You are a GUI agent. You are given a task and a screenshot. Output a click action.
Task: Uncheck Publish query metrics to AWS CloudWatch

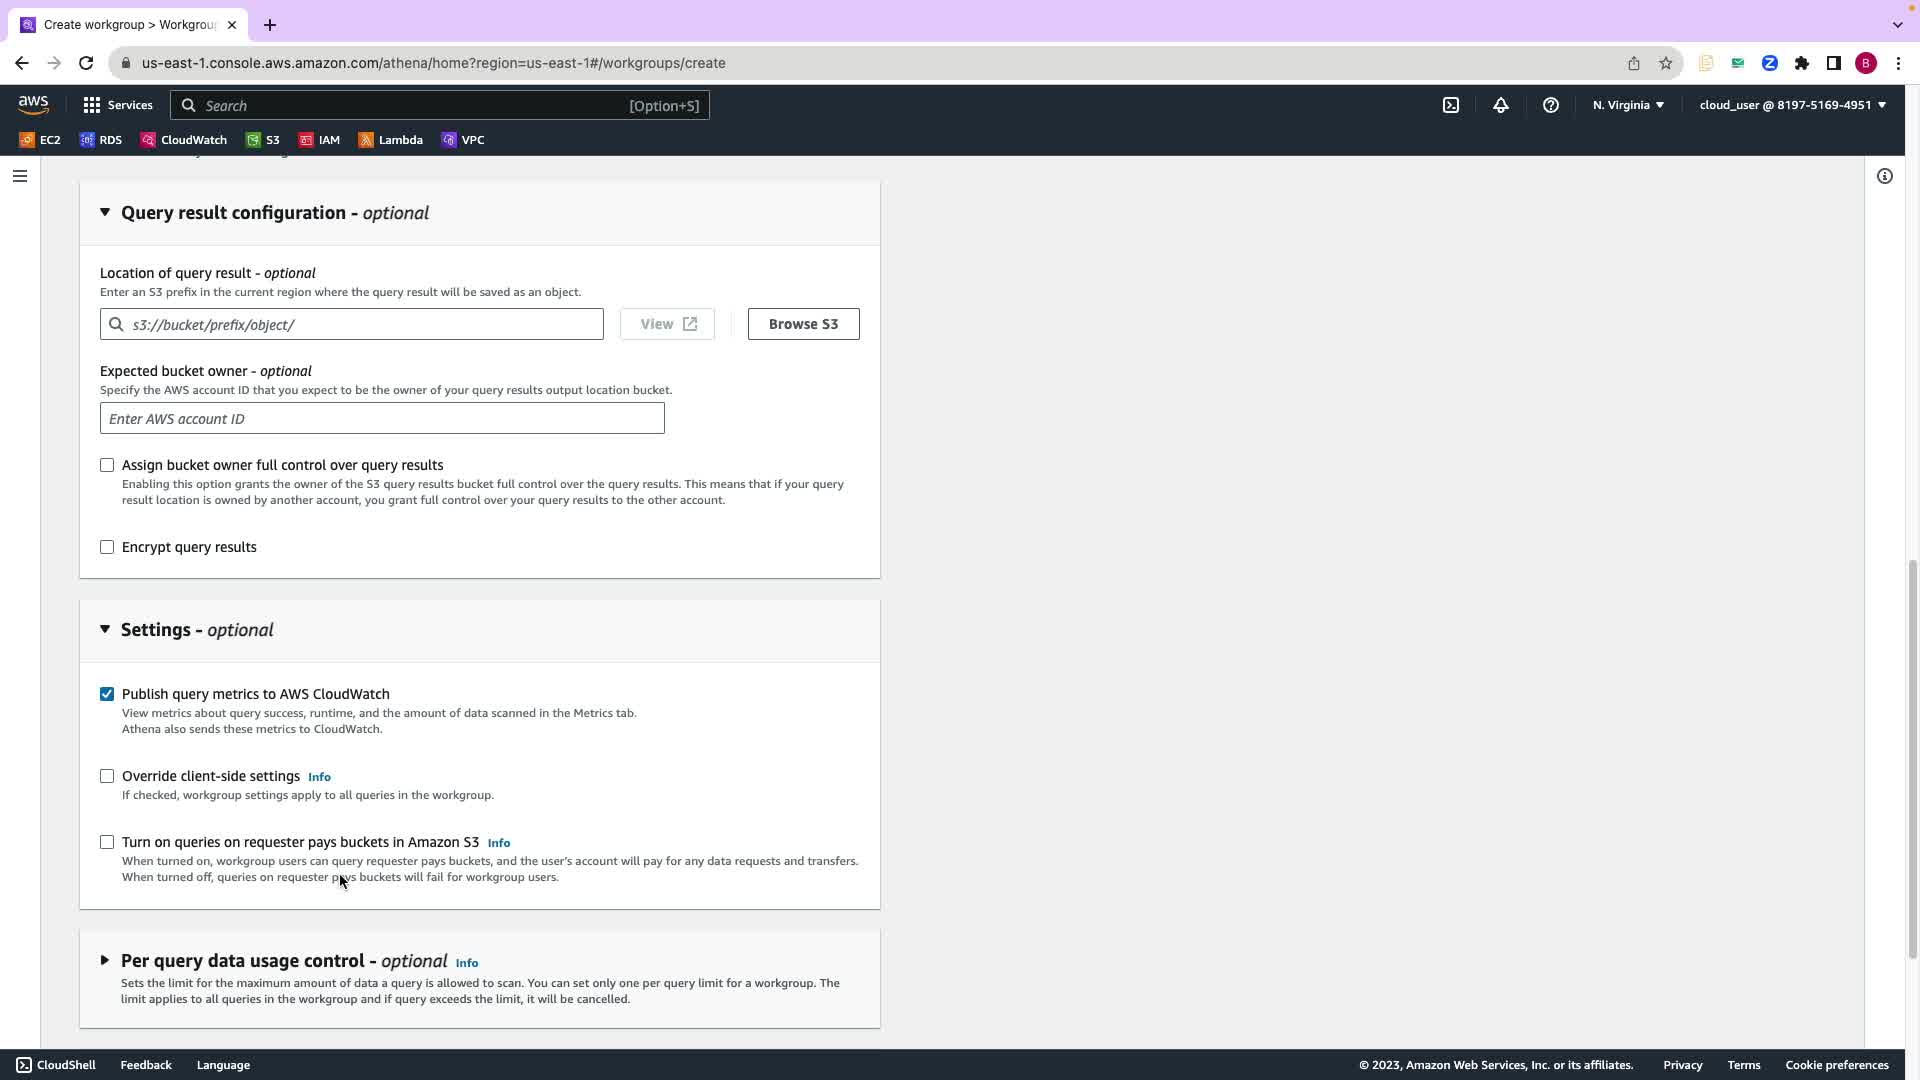(x=107, y=694)
